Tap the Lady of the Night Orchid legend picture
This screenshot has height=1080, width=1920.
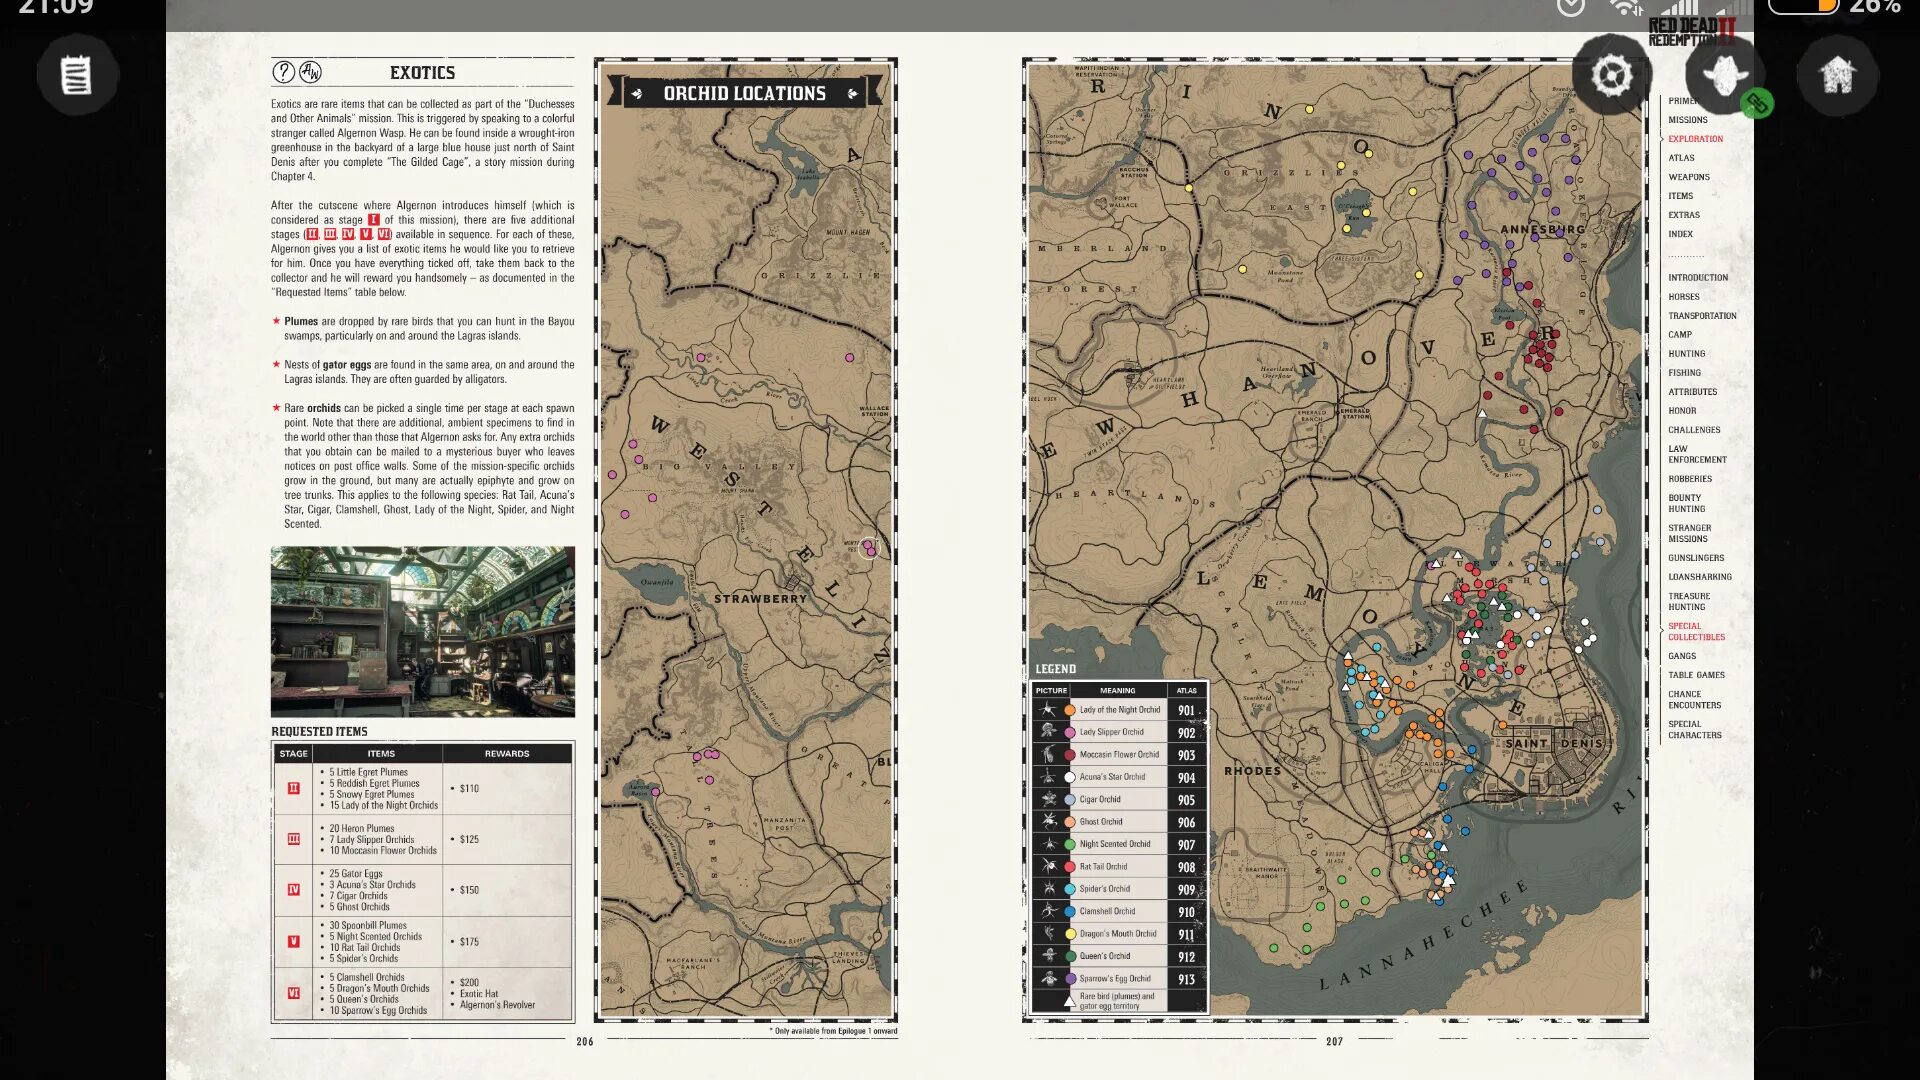(1048, 710)
